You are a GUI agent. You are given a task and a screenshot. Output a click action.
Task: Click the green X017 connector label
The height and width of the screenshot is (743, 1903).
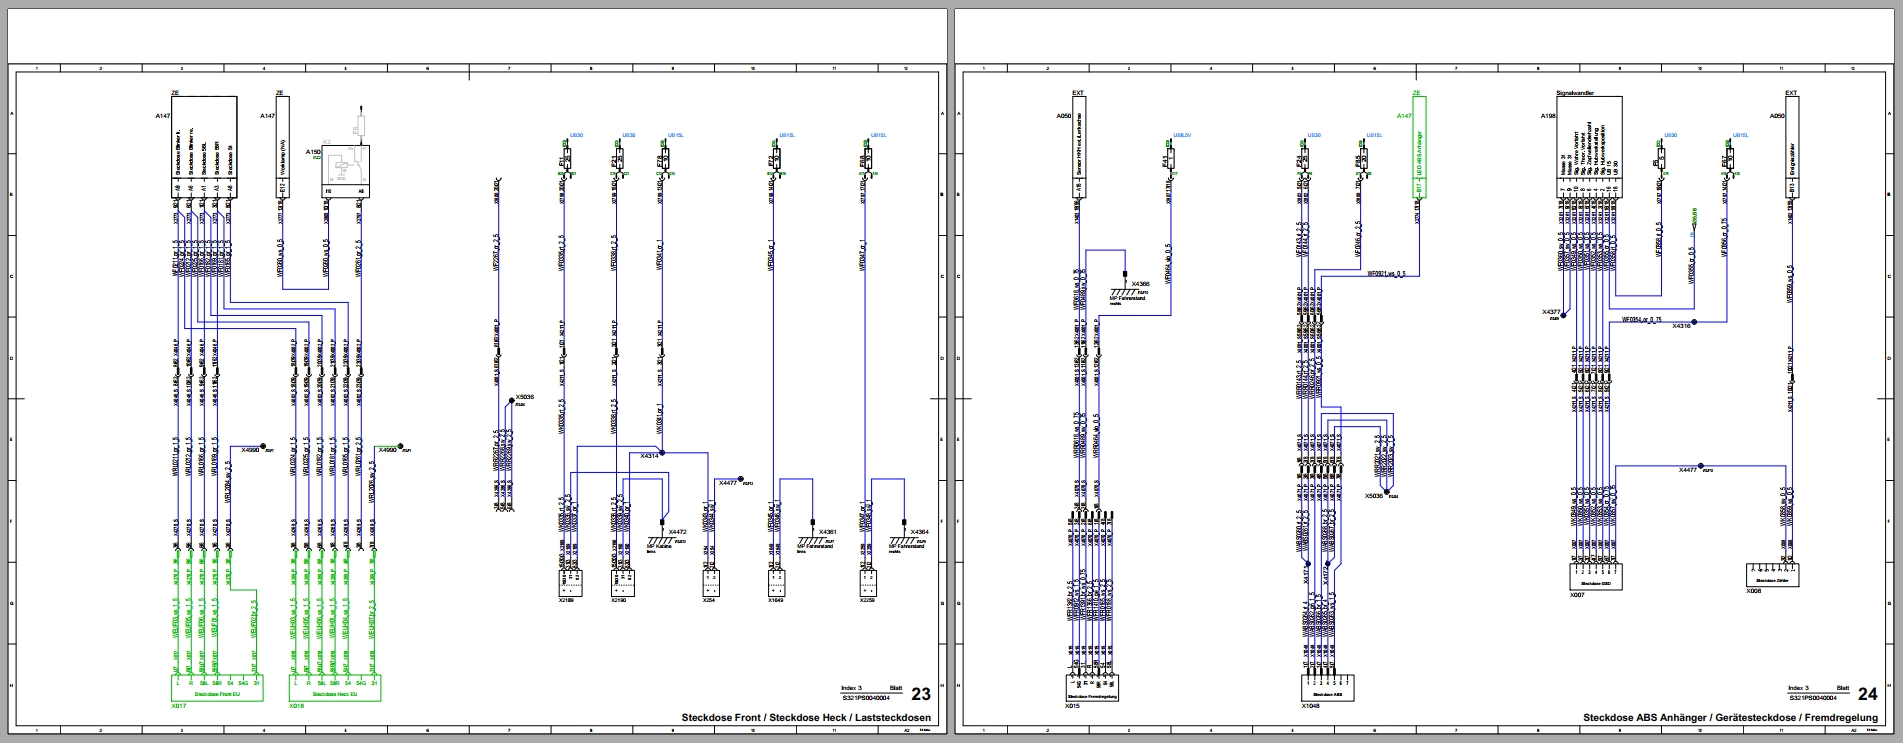[x=180, y=706]
